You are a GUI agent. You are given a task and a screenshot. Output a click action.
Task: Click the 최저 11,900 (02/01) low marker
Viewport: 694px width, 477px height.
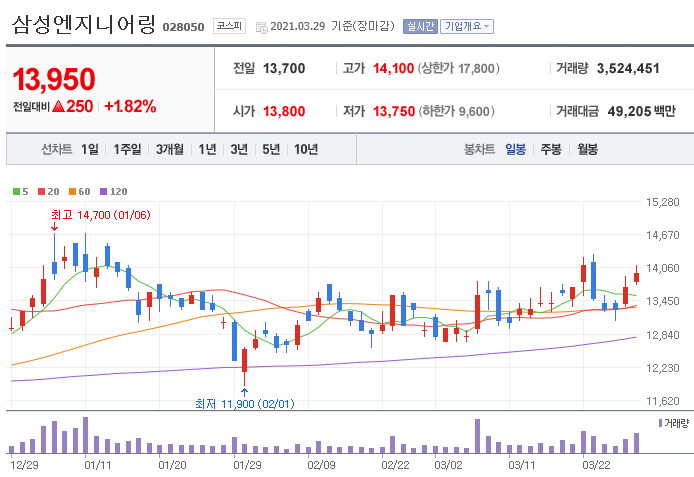245,404
